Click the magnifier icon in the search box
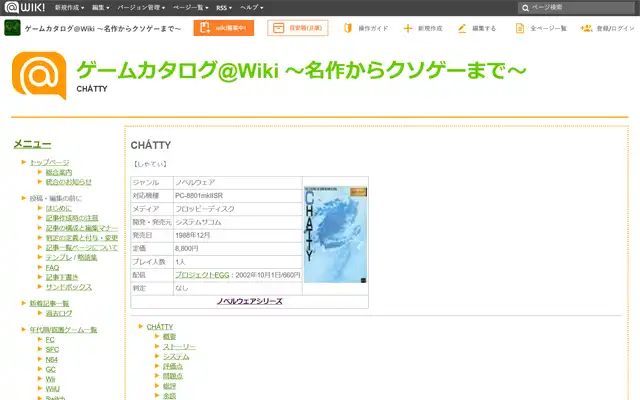Image resolution: width=640 pixels, height=400 pixels. pyautogui.click(x=525, y=8)
